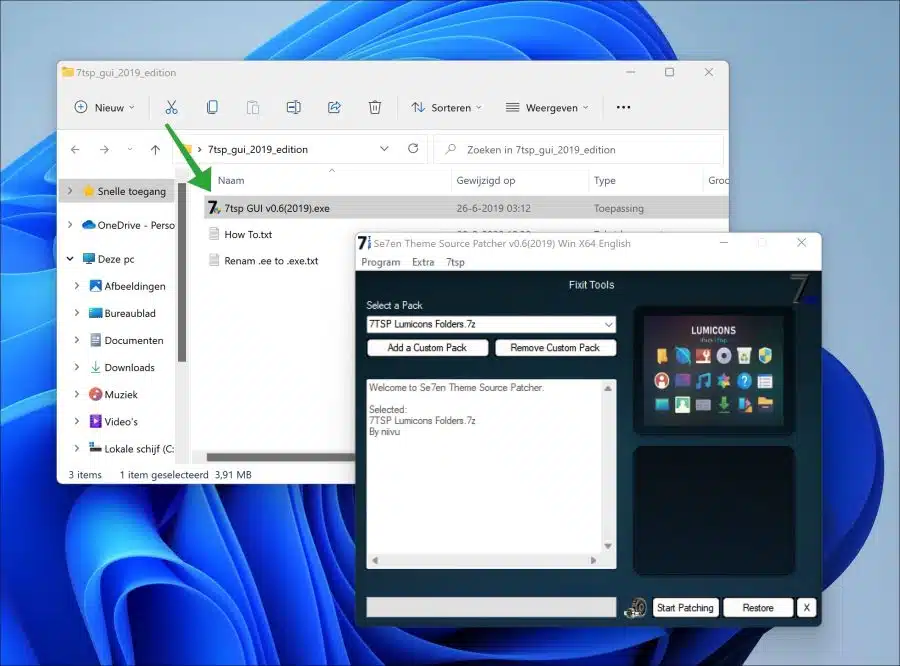
Task: Click the Muziek music icon in sidebar
Action: pos(95,394)
